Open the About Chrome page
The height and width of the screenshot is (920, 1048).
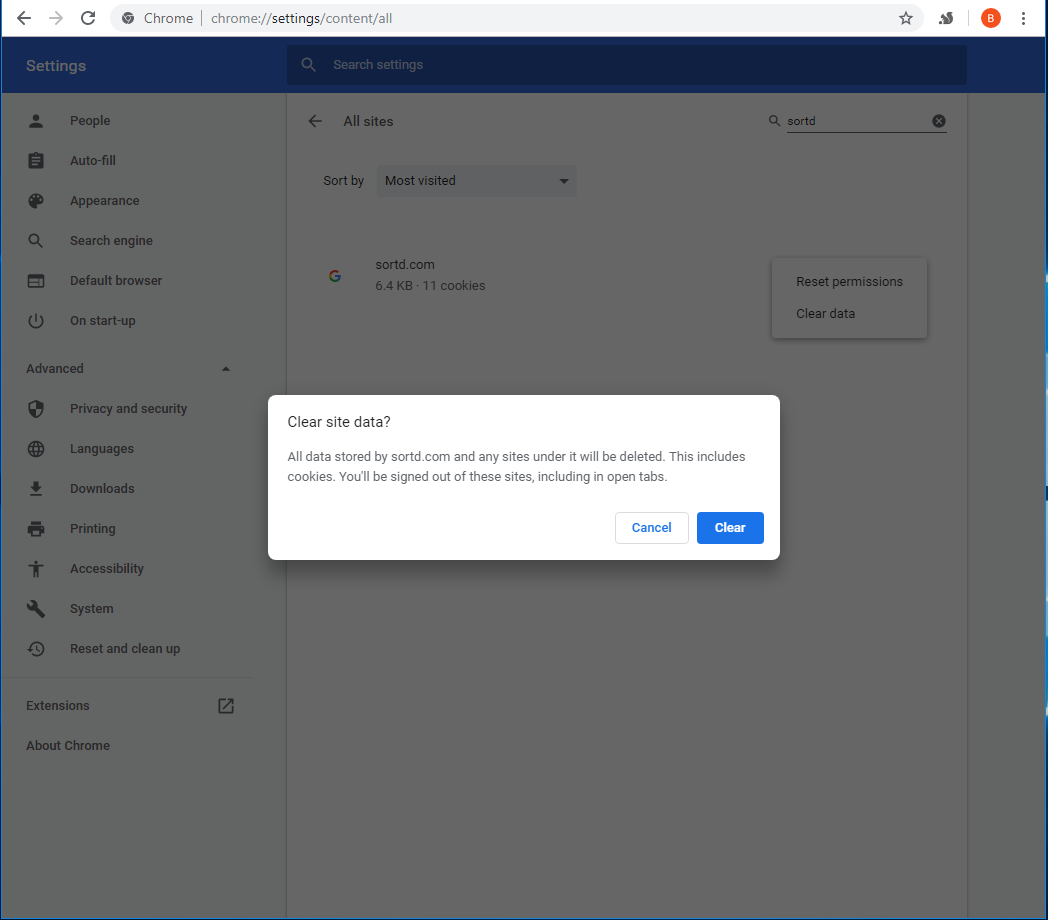click(68, 745)
